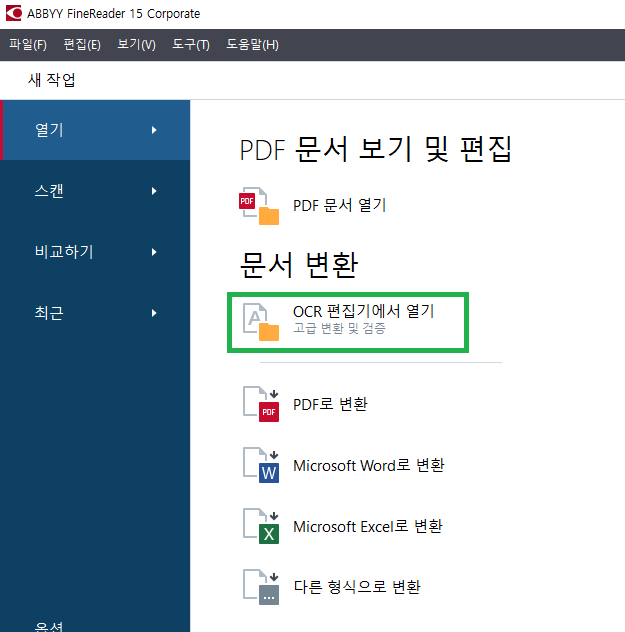The height and width of the screenshot is (632, 625).
Task: Click the OCR editor open icon
Action: 261,322
